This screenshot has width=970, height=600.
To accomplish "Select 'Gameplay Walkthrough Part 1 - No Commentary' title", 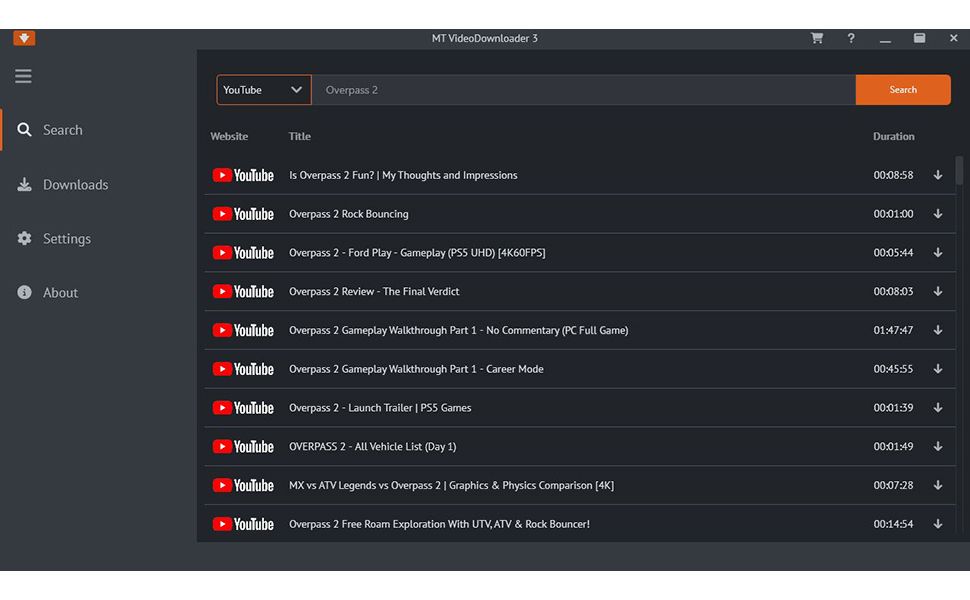I will 458,330.
